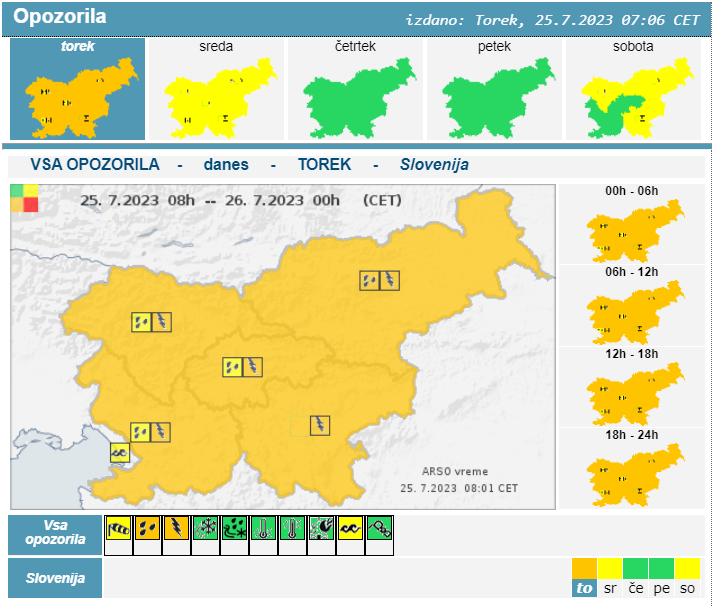The image size is (712, 607).
Task: Click the Vsa opozorila button
Action: click(55, 535)
